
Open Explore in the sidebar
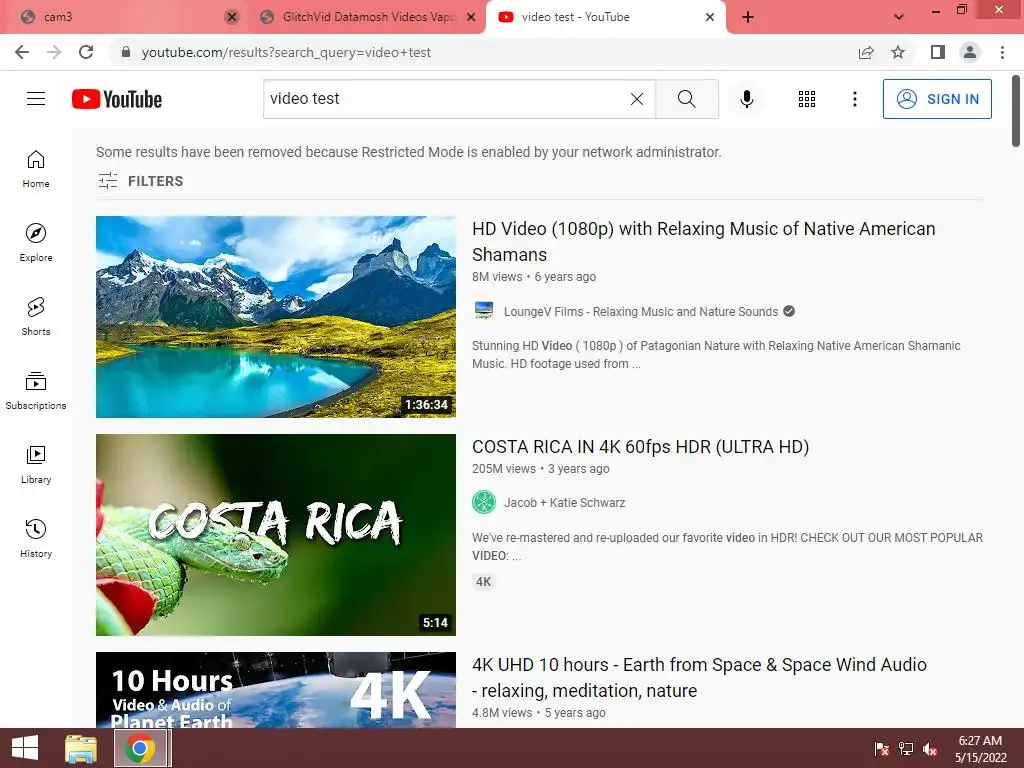(36, 242)
